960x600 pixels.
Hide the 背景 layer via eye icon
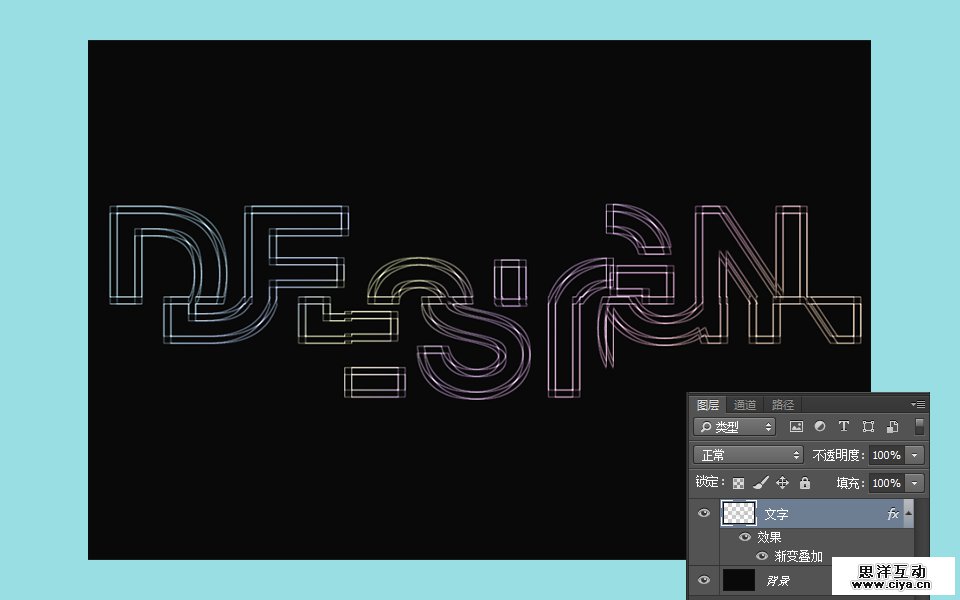tap(704, 580)
